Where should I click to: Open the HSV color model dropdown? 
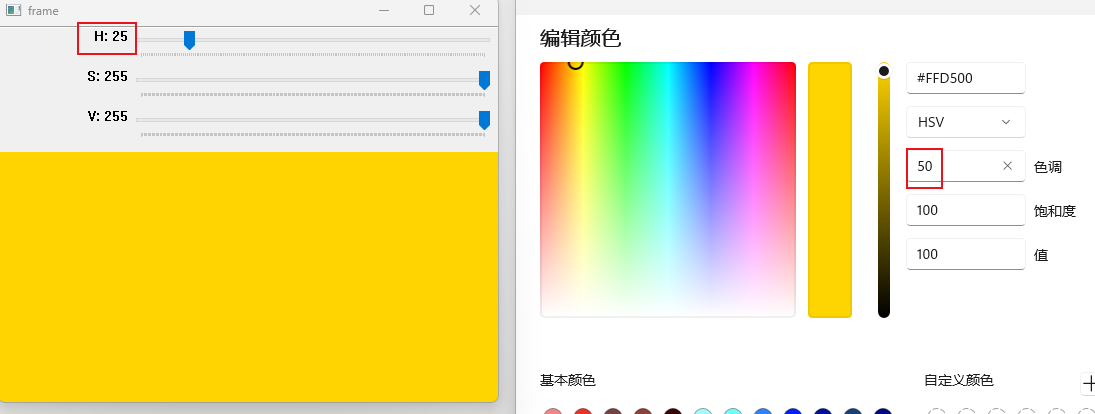[x=966, y=122]
